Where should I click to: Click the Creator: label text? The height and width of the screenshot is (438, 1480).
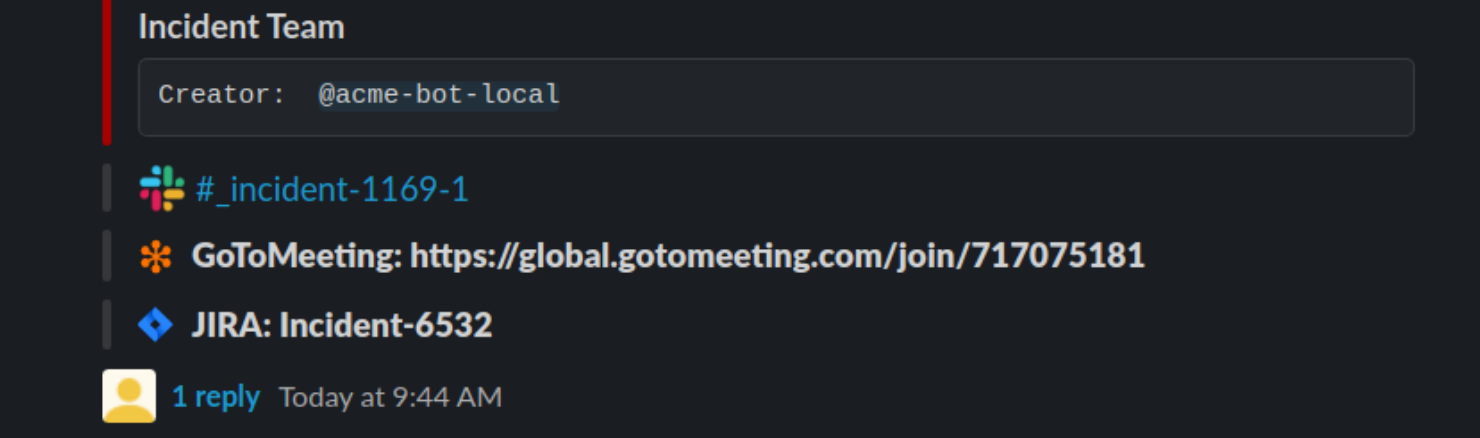[222, 95]
